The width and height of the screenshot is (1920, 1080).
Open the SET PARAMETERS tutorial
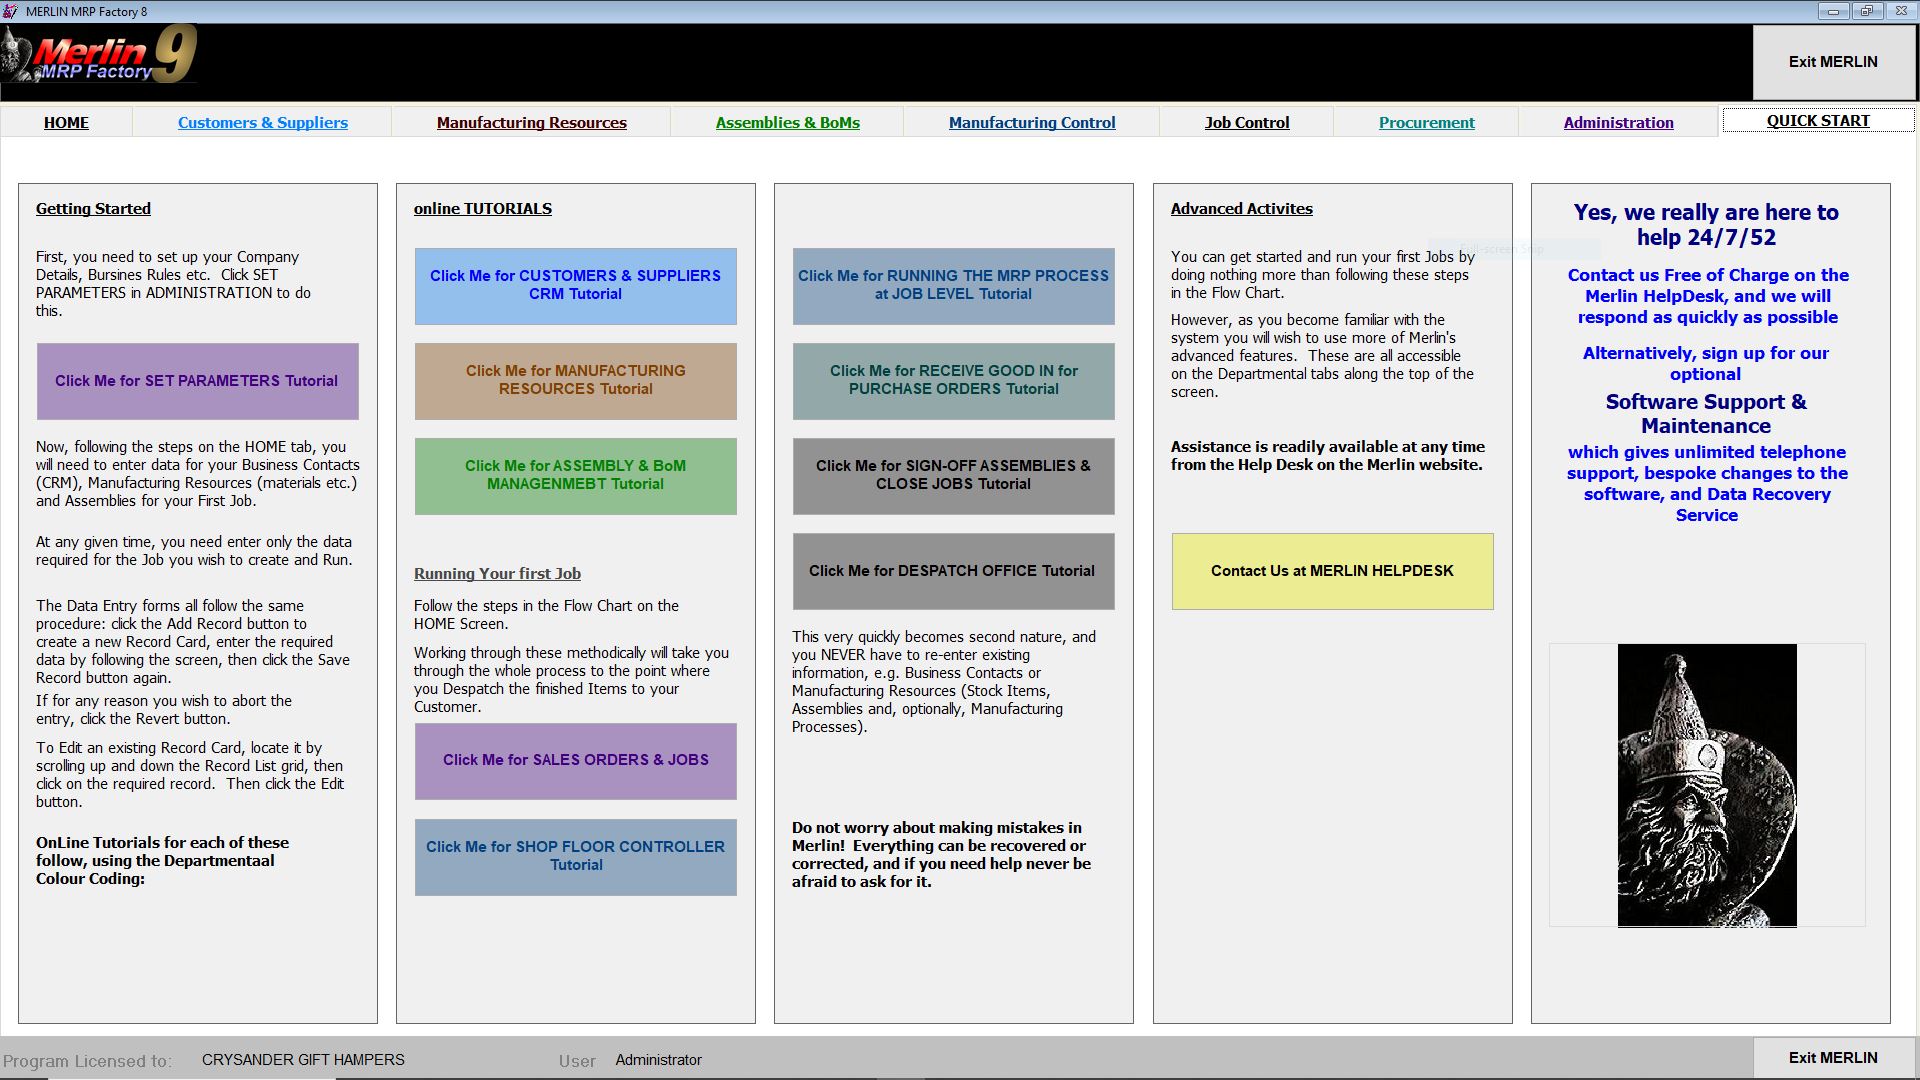197,381
